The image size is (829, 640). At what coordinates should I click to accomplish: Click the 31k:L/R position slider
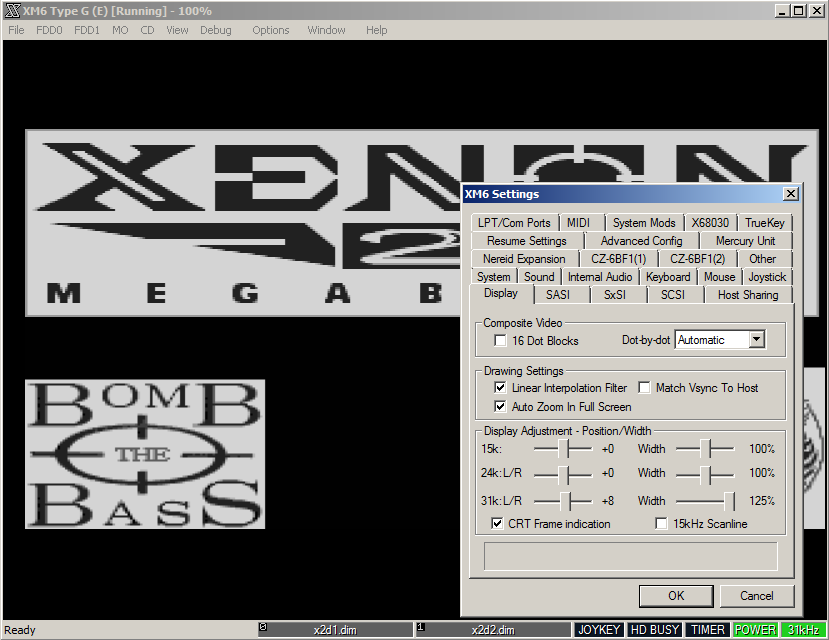tap(563, 500)
